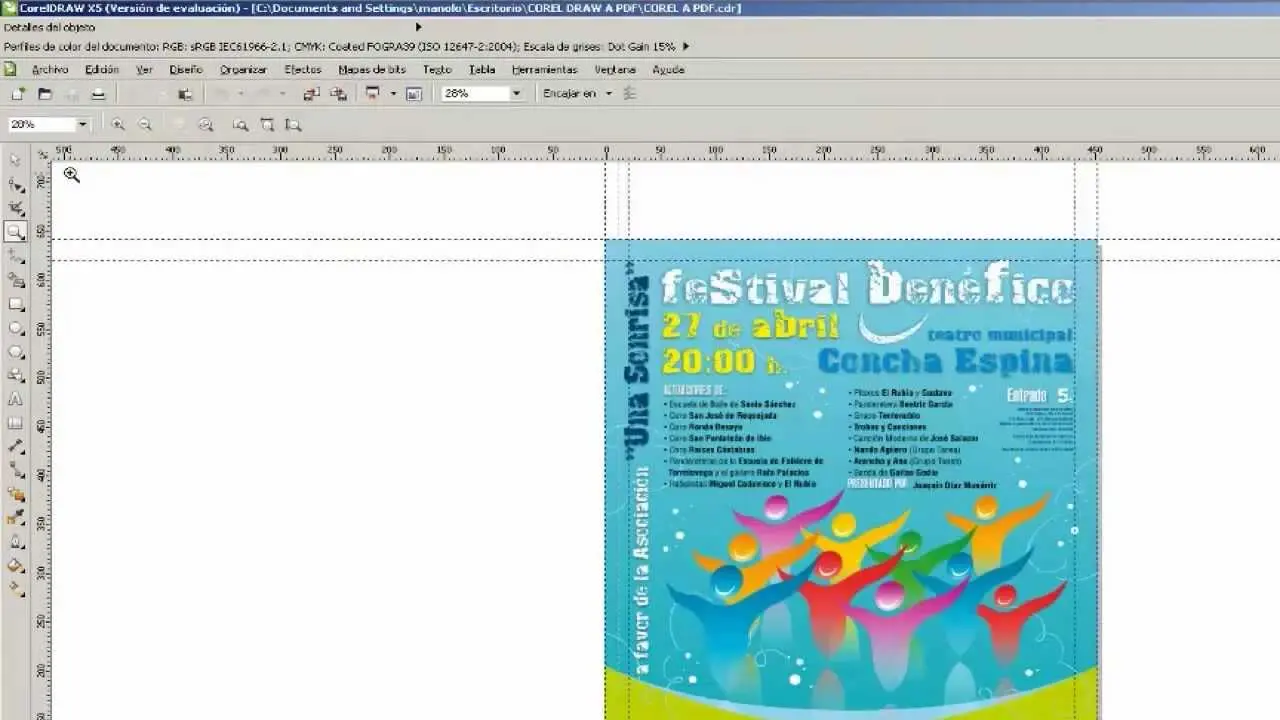Click the 28% zoom level input field
The width and height of the screenshot is (1280, 720).
coord(476,94)
